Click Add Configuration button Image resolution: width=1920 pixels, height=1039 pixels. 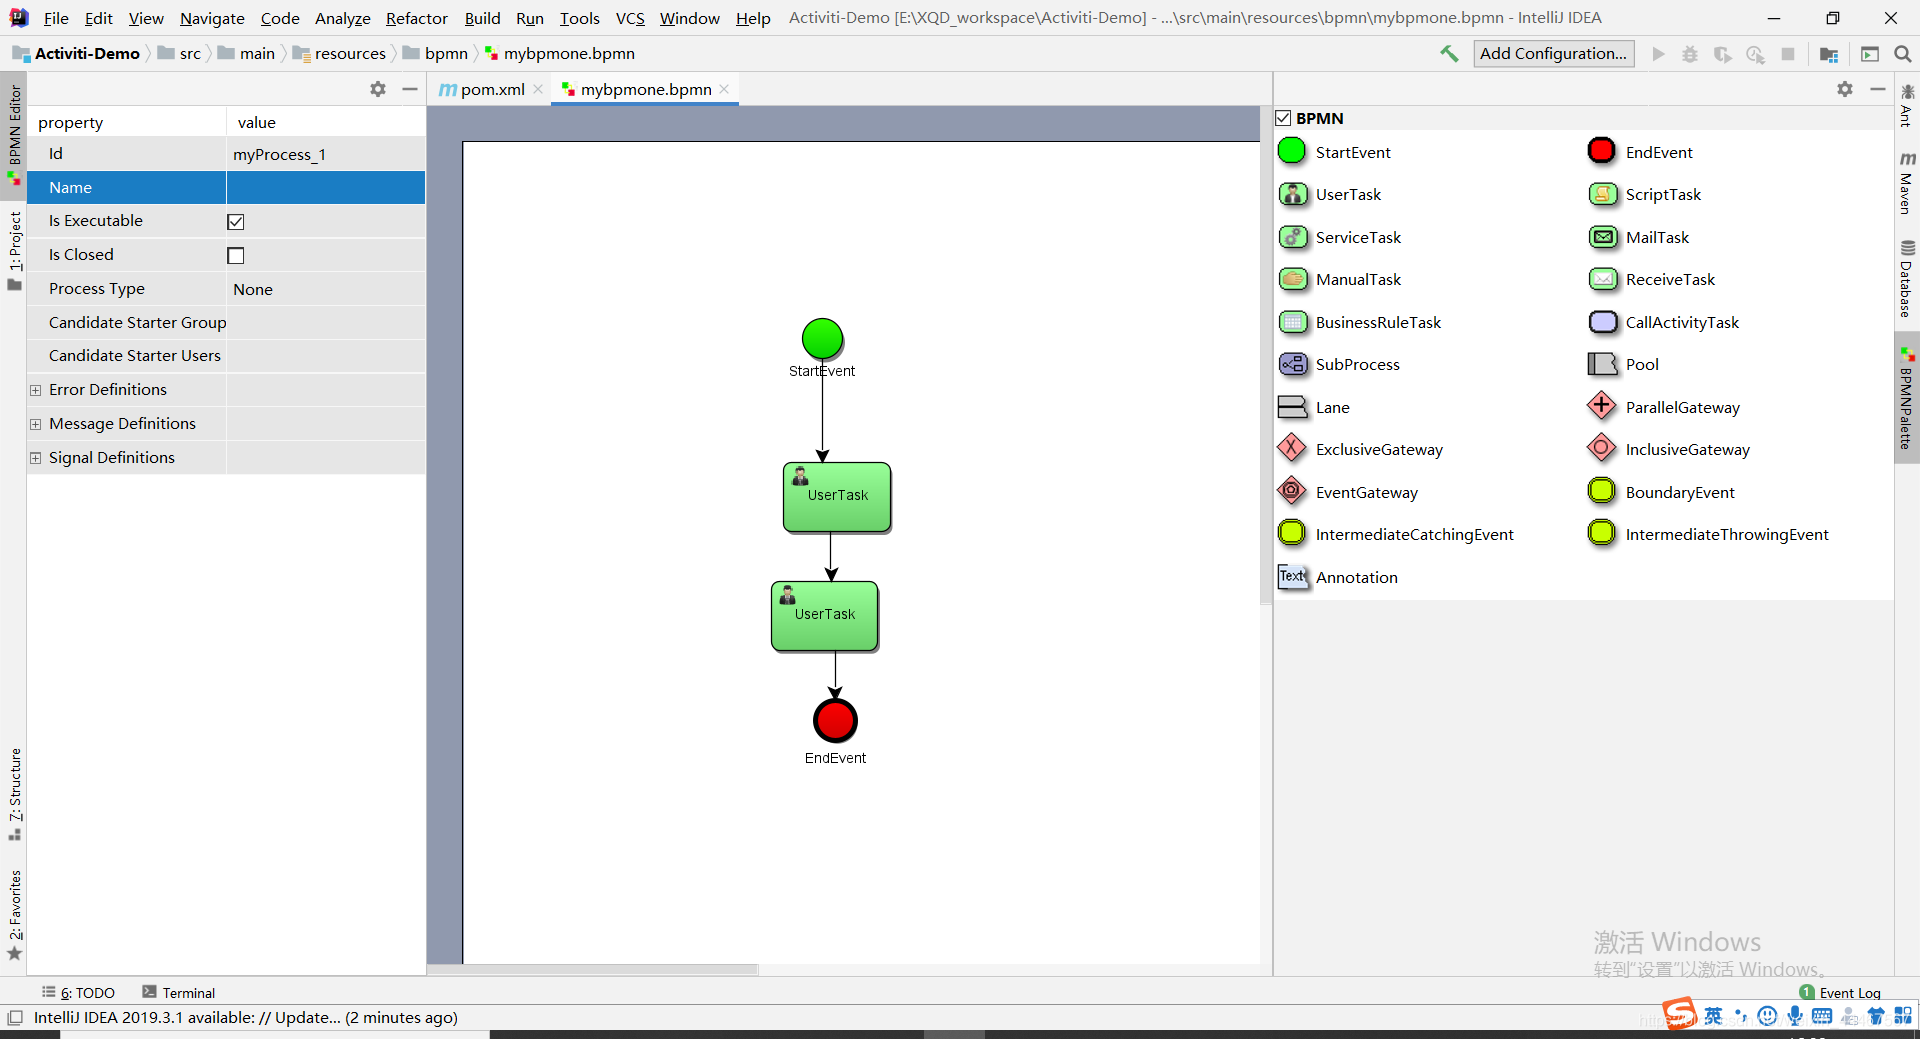[x=1554, y=54]
